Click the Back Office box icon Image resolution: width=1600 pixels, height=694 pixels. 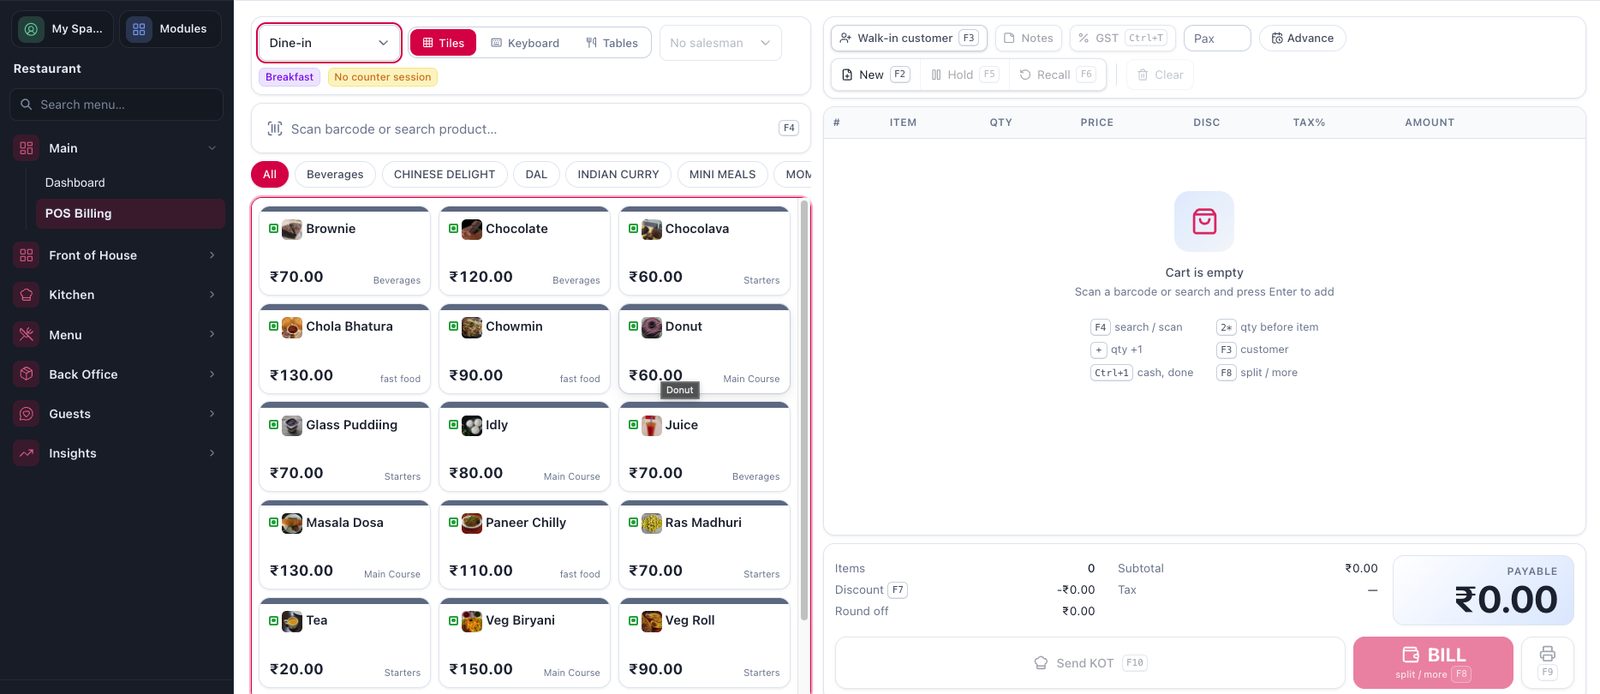27,374
